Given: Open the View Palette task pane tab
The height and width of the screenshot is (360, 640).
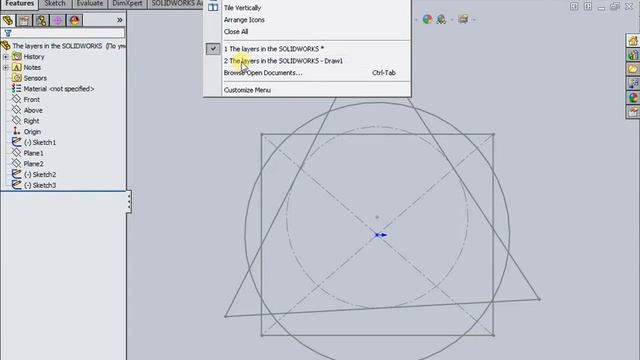Looking at the screenshot, I should click(633, 83).
